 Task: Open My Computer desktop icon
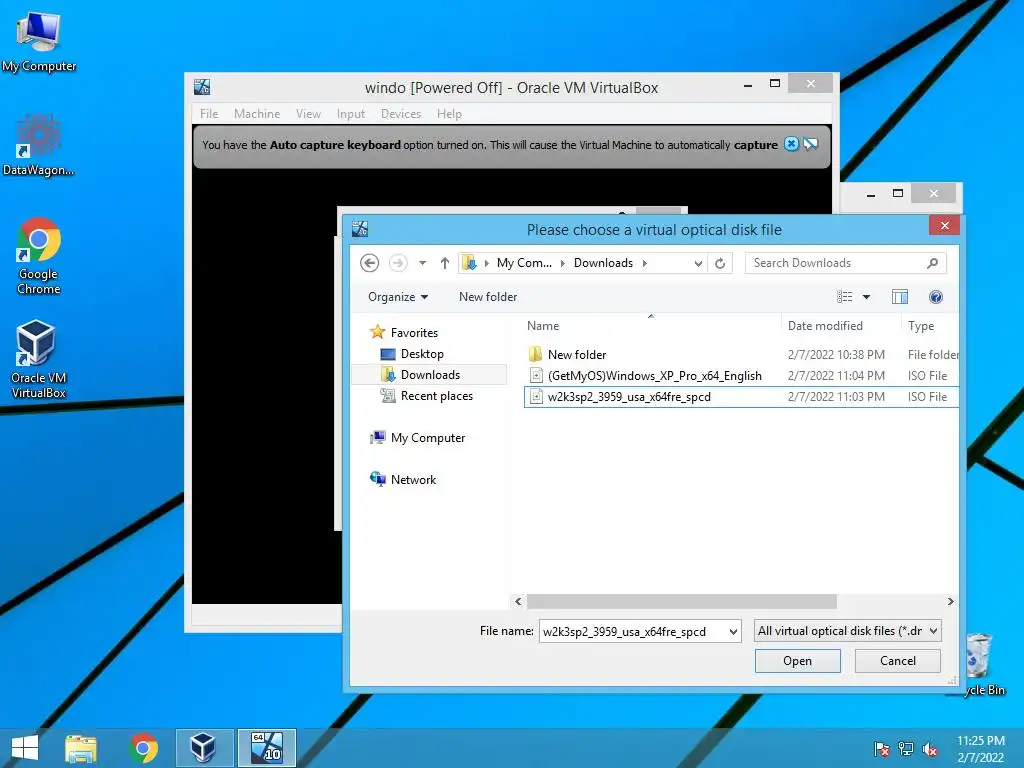point(39,40)
